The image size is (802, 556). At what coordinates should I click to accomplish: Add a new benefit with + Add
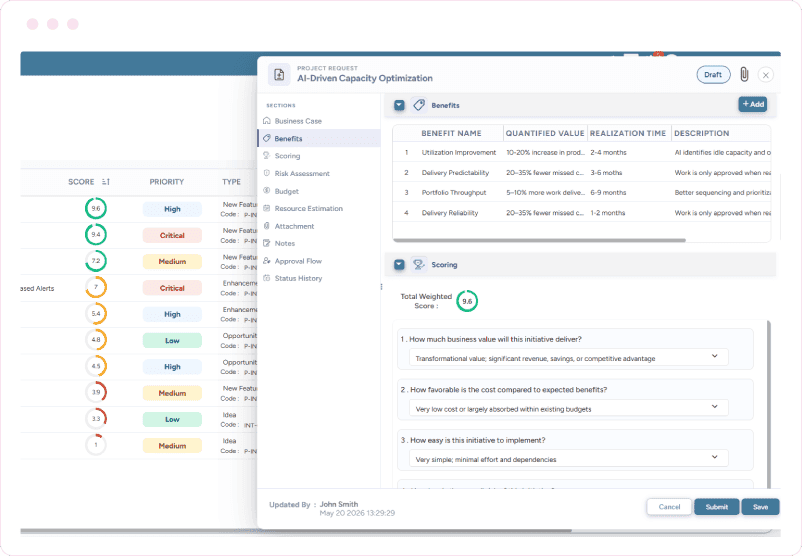[752, 104]
